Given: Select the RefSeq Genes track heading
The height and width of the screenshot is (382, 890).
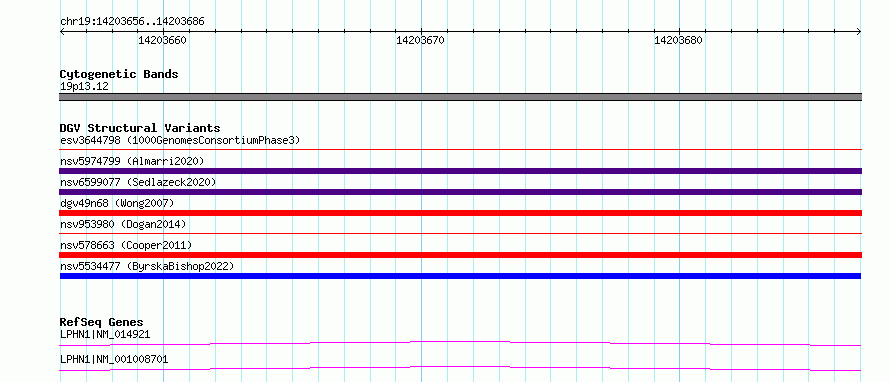Looking at the screenshot, I should [x=101, y=322].
